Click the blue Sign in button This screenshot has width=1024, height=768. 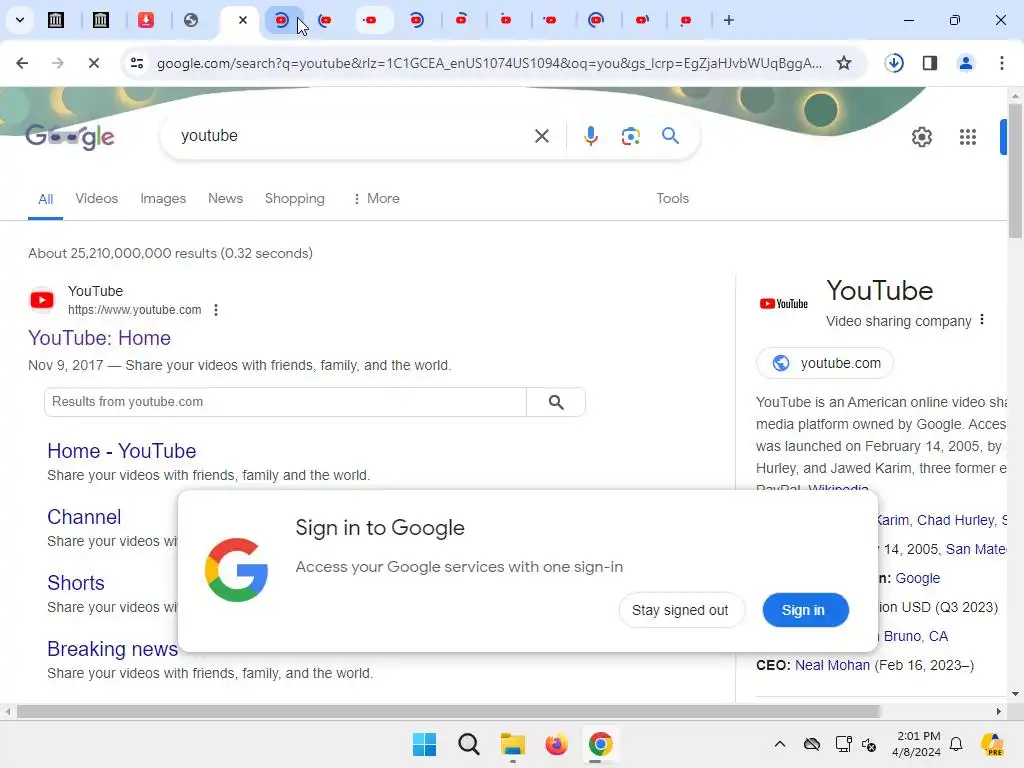click(805, 610)
